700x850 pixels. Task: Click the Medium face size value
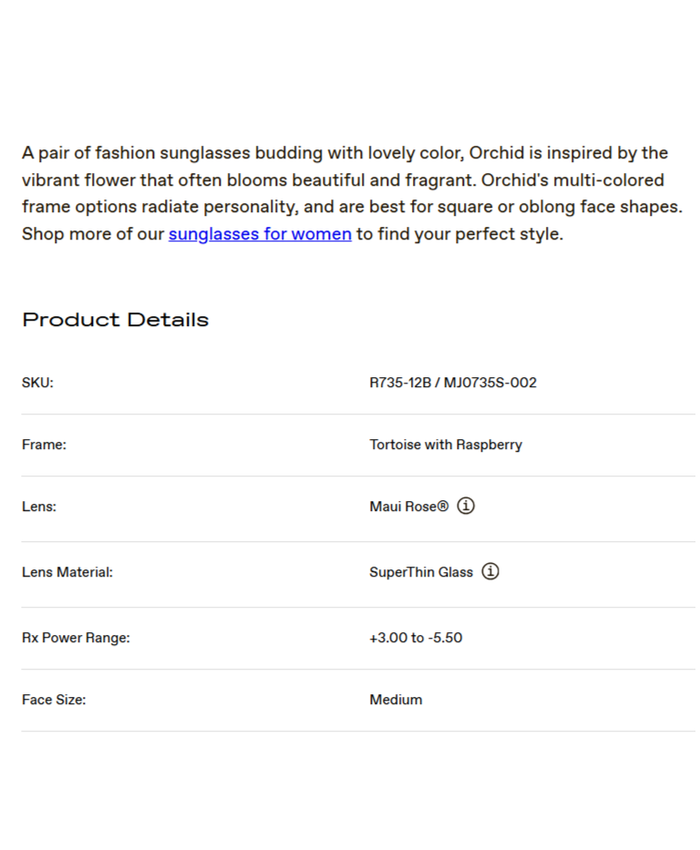click(x=396, y=700)
